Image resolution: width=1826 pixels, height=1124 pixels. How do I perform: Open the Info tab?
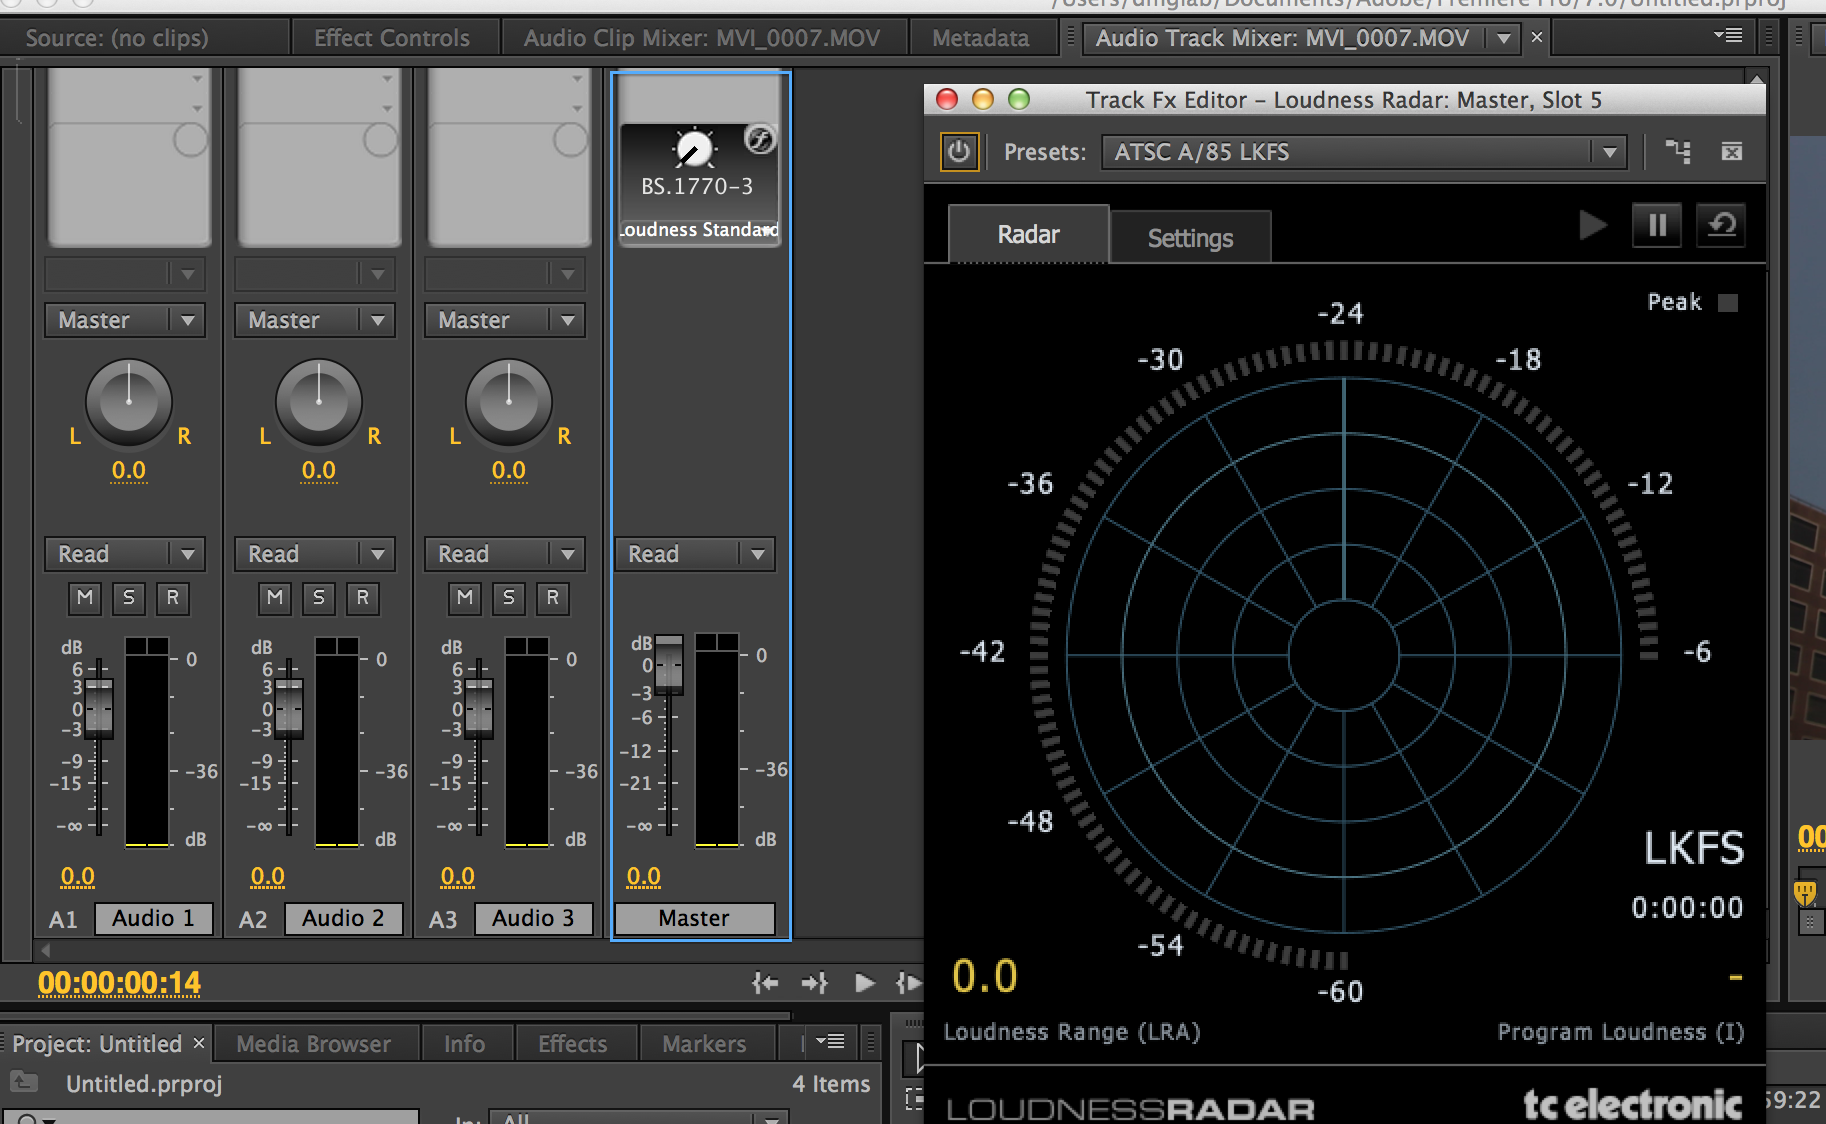tap(465, 1044)
